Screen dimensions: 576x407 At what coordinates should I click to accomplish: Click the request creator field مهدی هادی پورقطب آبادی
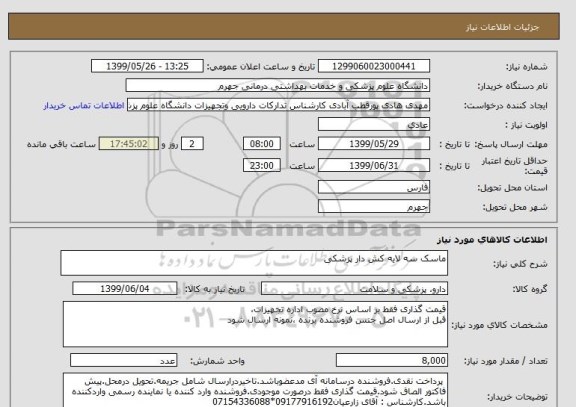(x=278, y=105)
